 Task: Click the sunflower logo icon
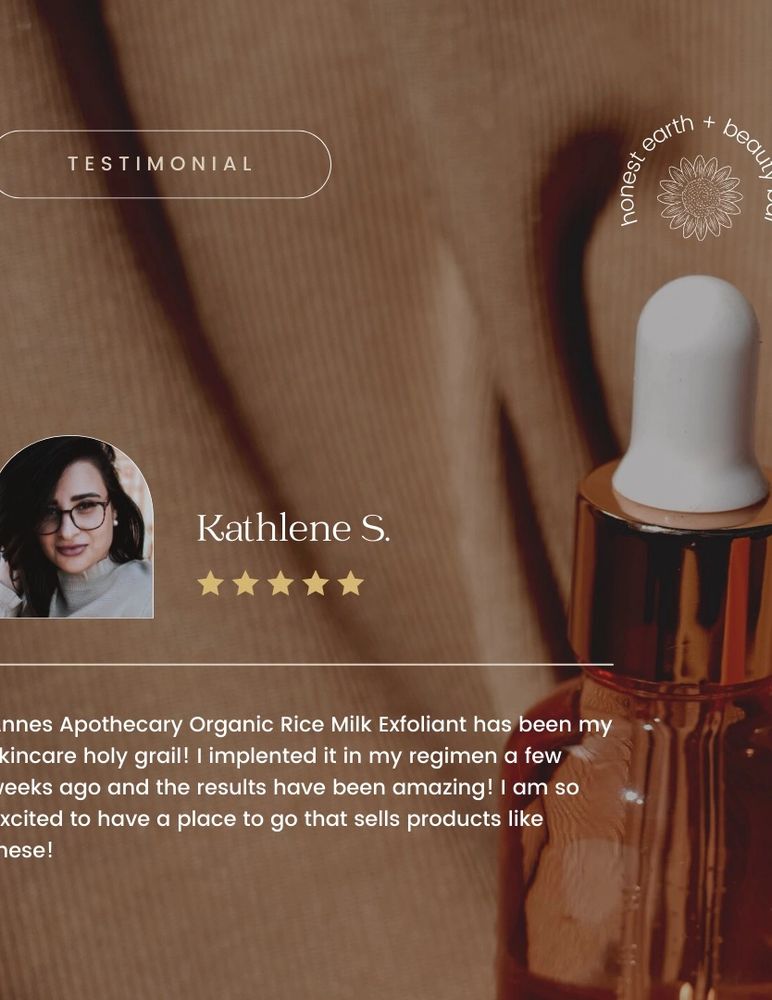(700, 198)
